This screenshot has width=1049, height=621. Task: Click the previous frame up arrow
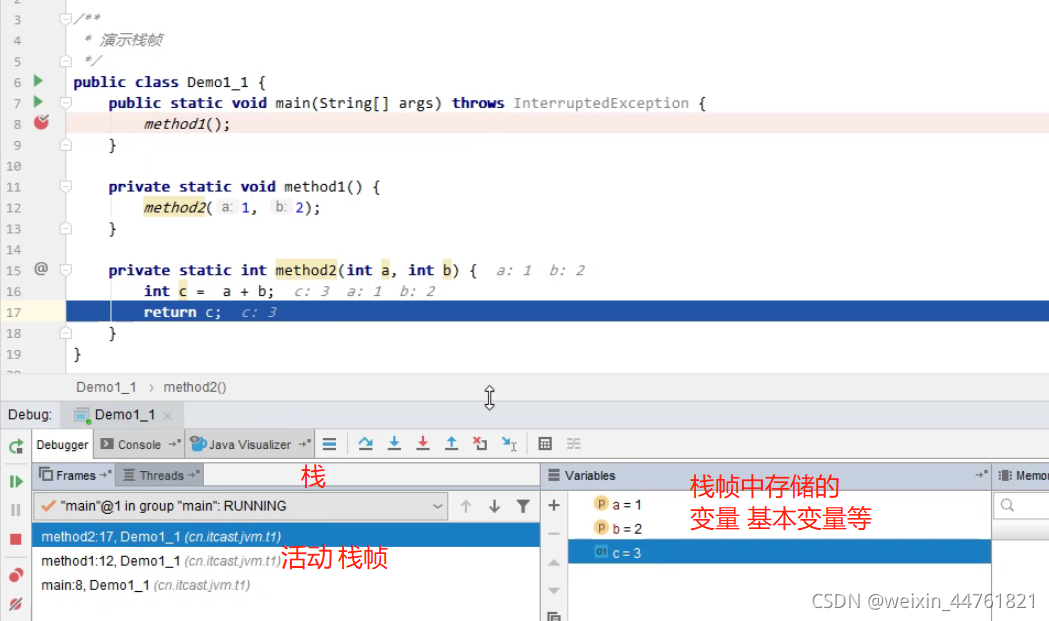(466, 507)
